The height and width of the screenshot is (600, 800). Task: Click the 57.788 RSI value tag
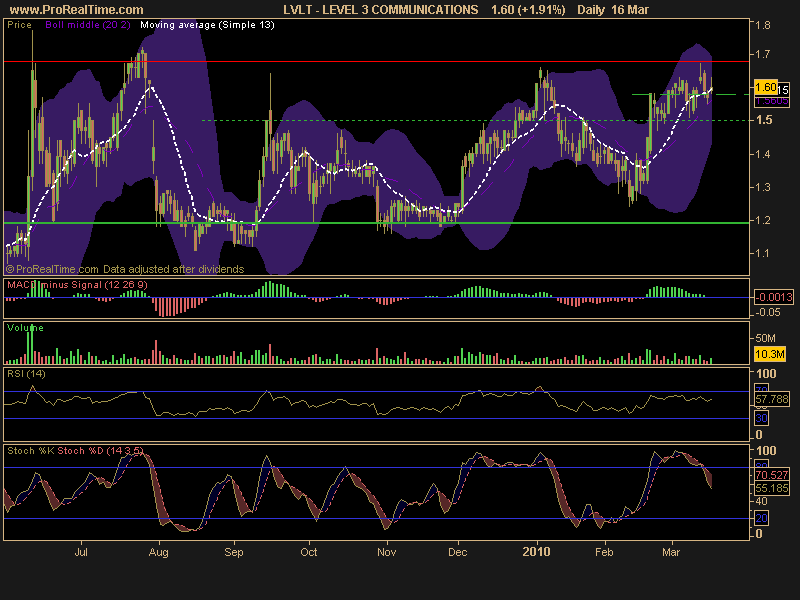(772, 398)
